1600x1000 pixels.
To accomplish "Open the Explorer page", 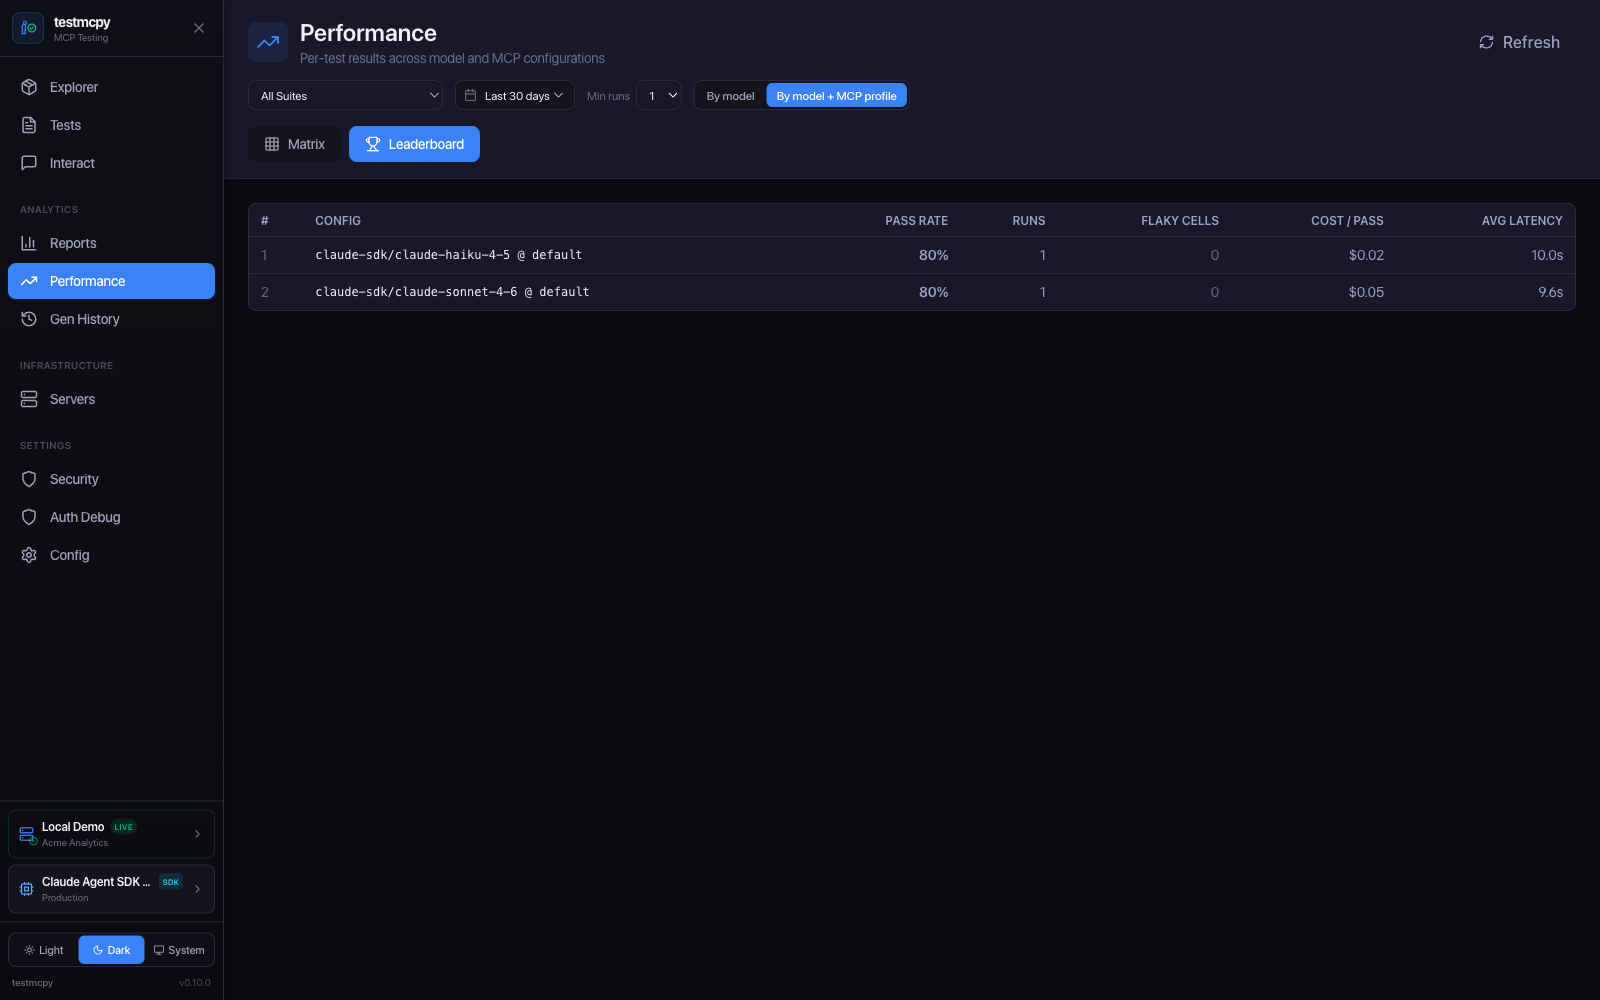I will tap(111, 87).
